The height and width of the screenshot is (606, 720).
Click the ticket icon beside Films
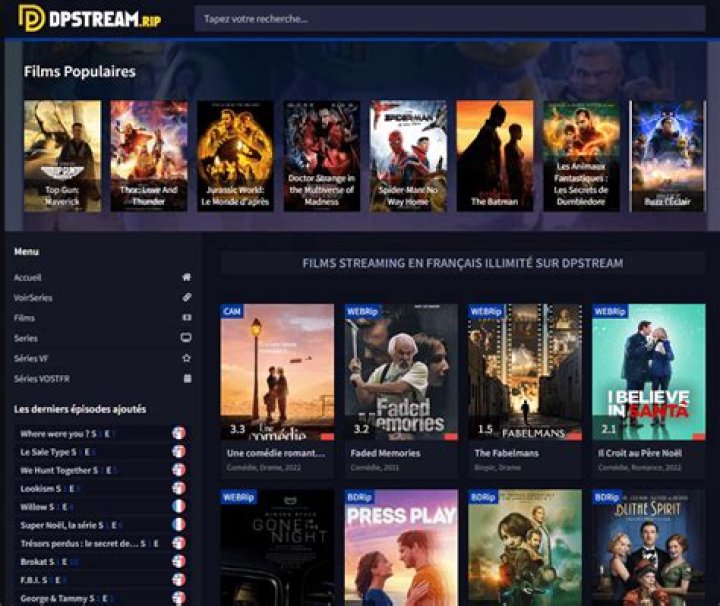187,317
